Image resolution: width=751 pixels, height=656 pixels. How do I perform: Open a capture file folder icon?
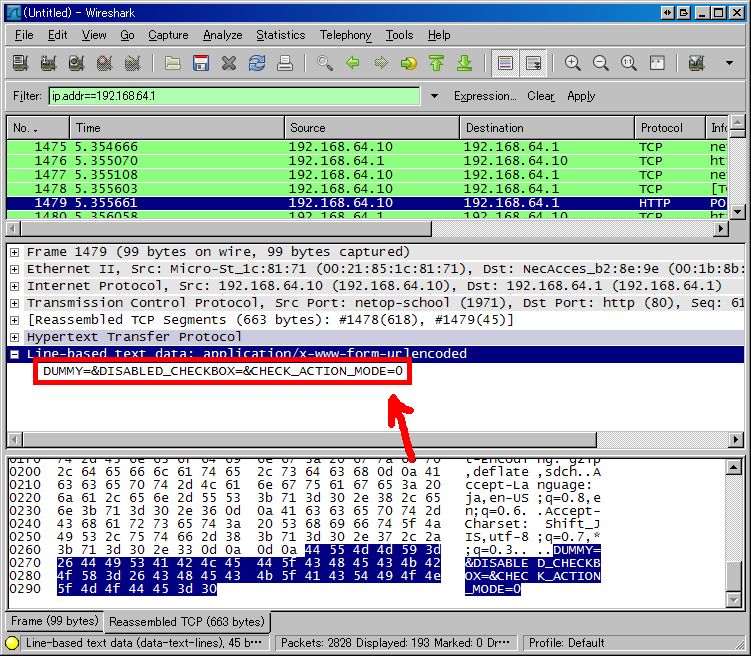(172, 63)
